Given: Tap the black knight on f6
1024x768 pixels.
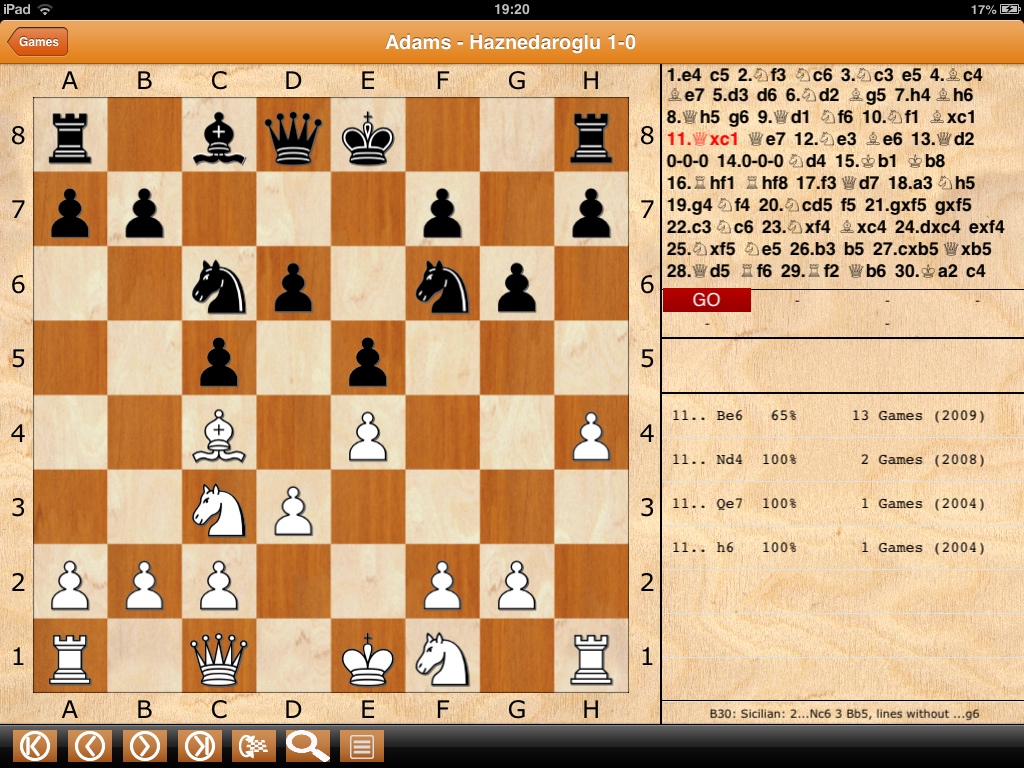Looking at the screenshot, I should 442,284.
